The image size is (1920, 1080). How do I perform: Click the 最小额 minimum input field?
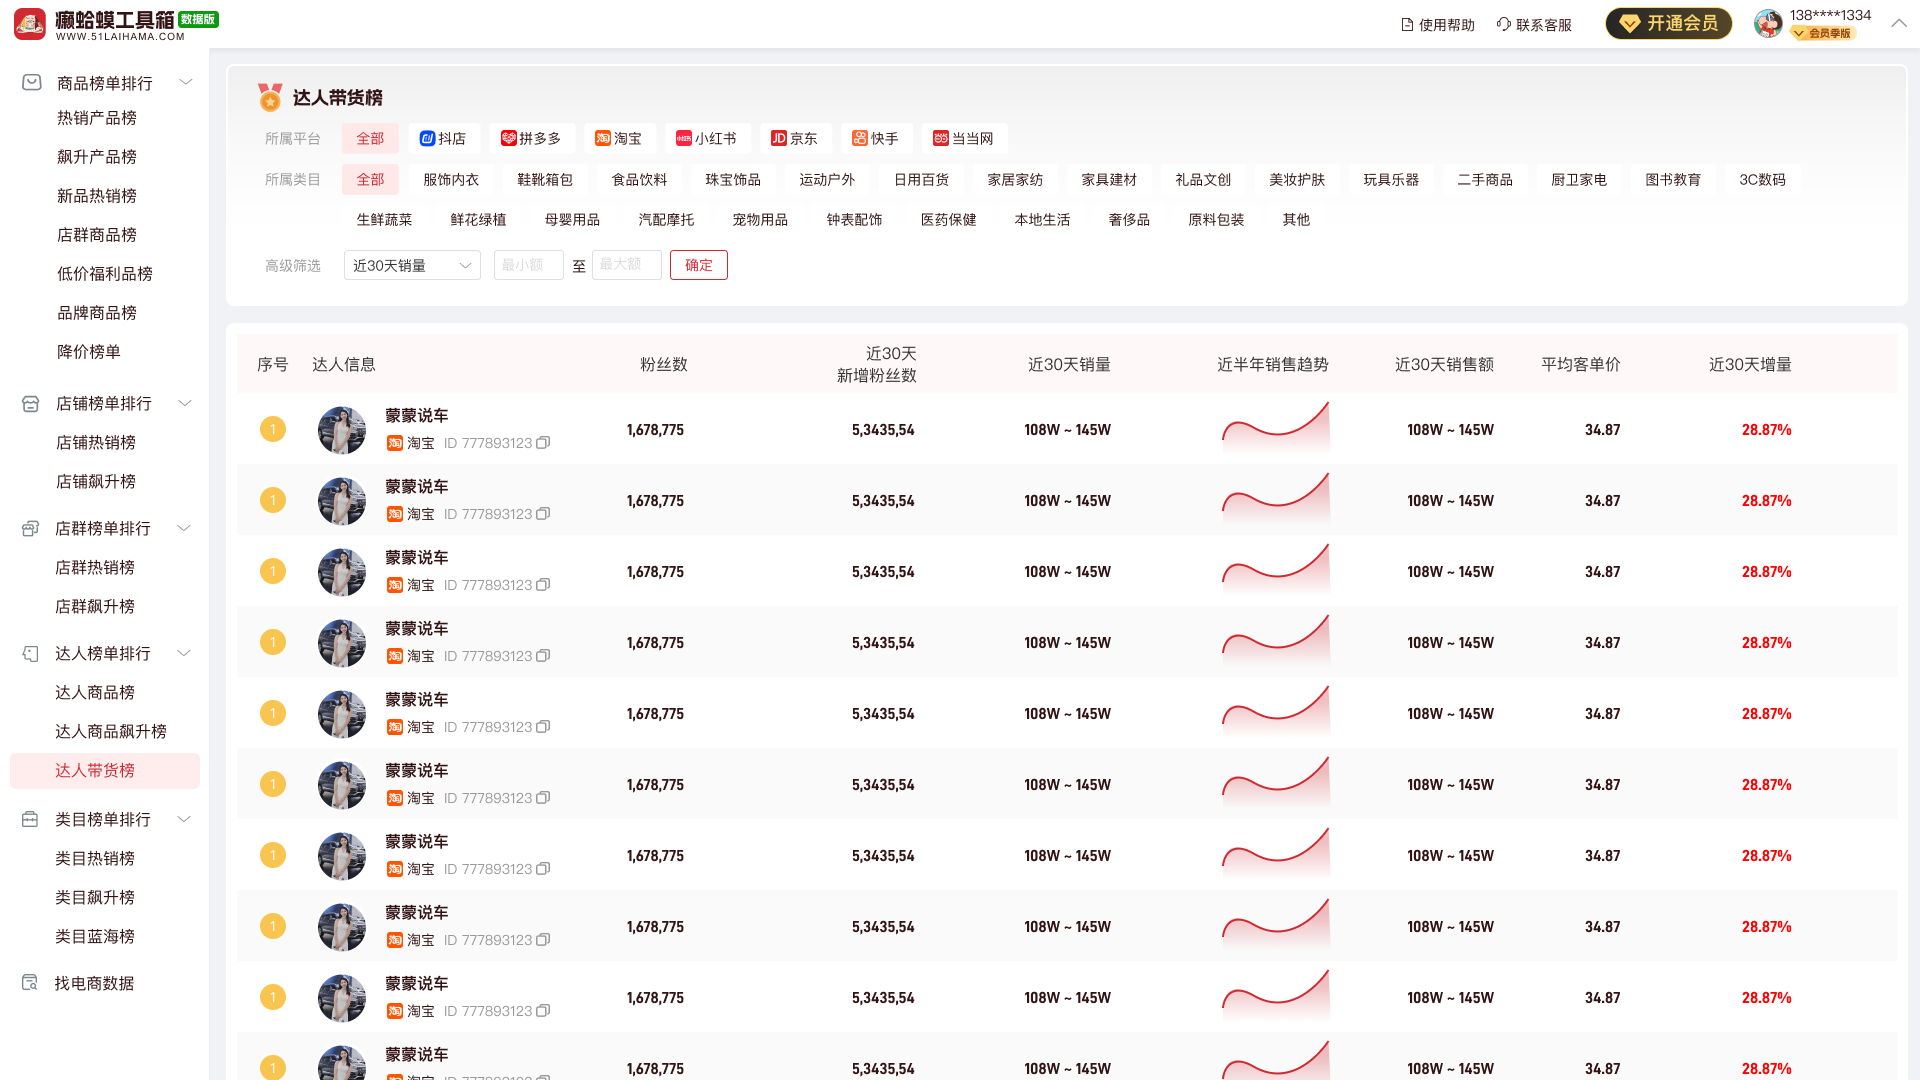tap(528, 265)
